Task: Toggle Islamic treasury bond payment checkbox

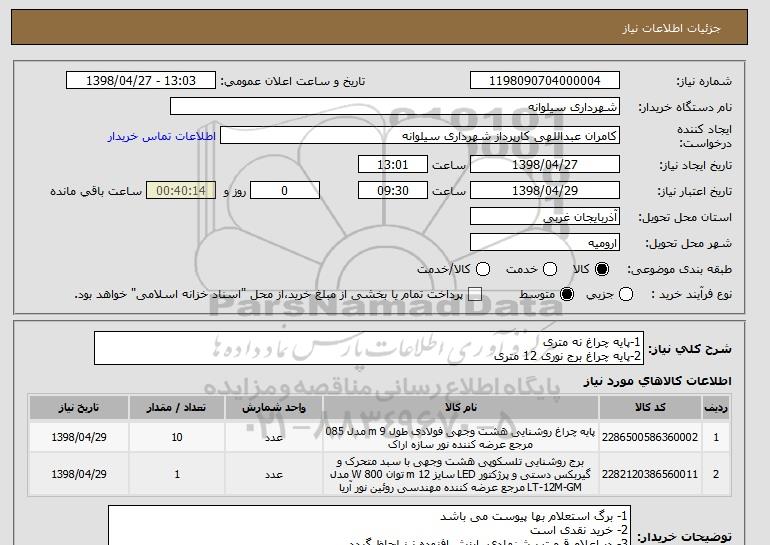Action: pos(475,294)
